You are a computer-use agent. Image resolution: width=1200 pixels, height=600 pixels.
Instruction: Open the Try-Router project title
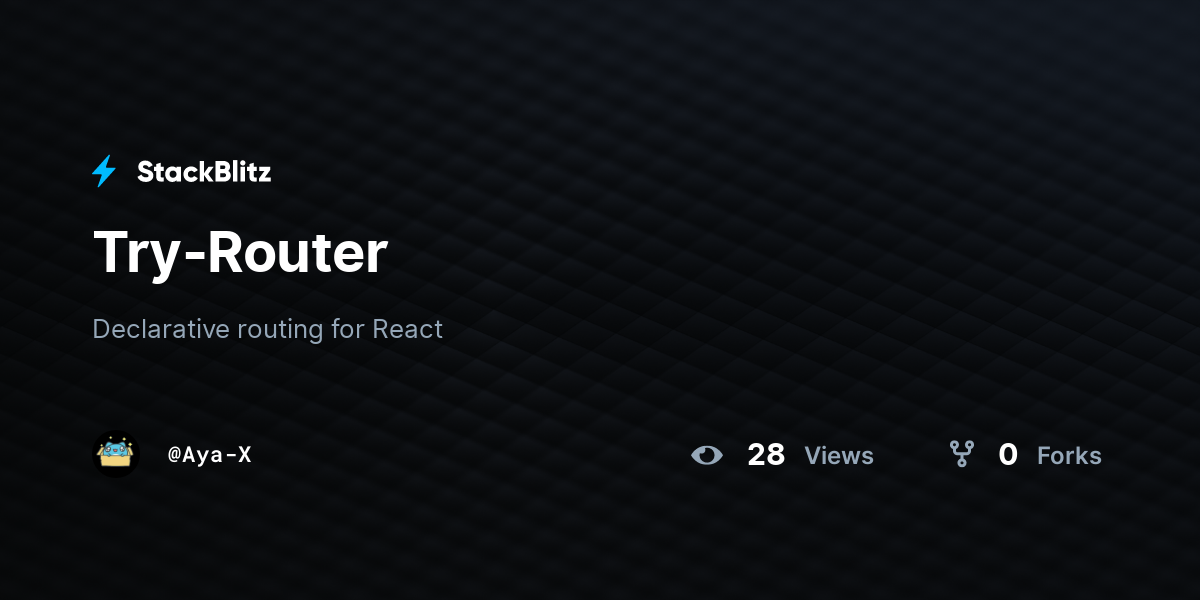(x=240, y=252)
